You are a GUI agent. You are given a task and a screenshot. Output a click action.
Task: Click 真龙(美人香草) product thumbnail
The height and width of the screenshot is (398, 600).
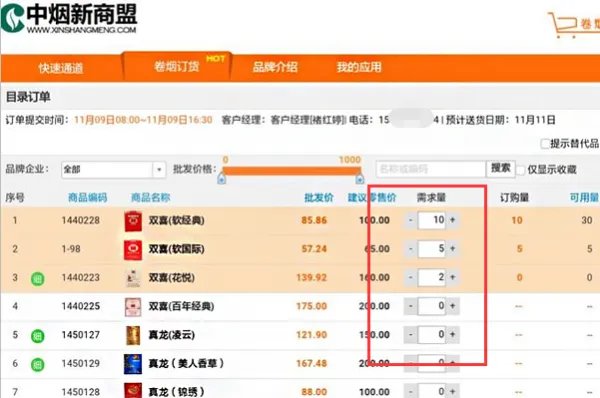[x=133, y=364]
